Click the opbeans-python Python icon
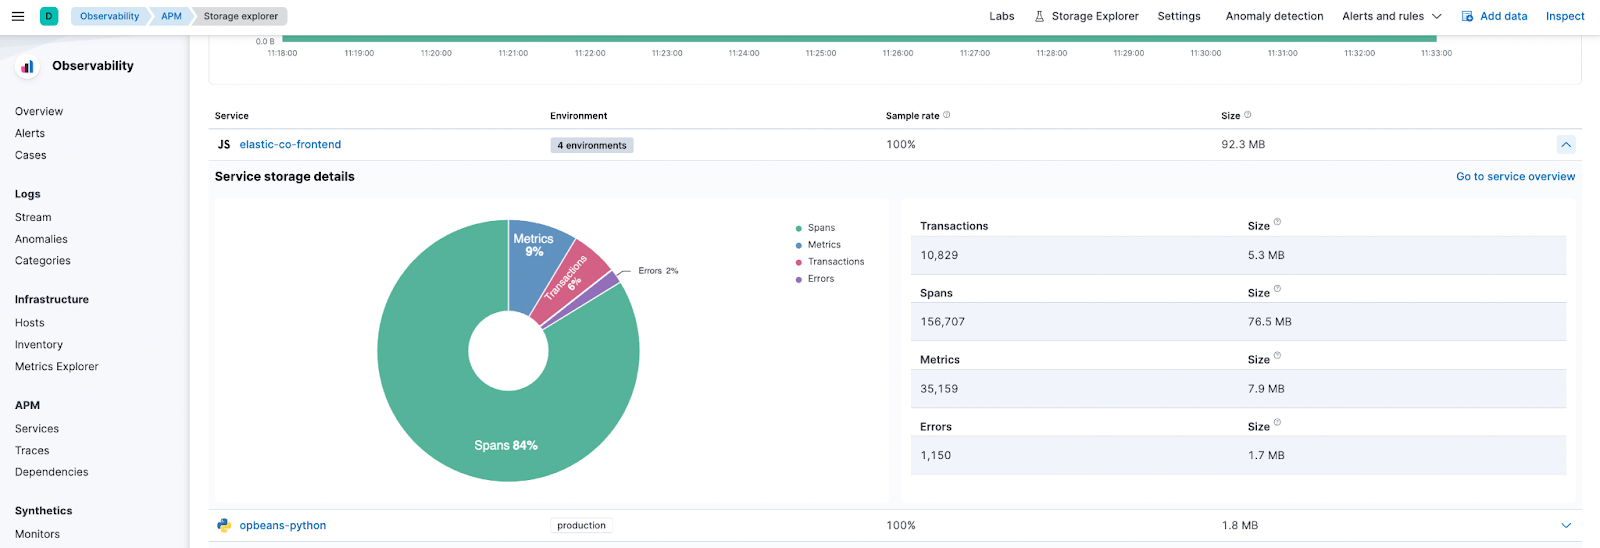Screen dimensions: 1600x548 tap(224, 525)
